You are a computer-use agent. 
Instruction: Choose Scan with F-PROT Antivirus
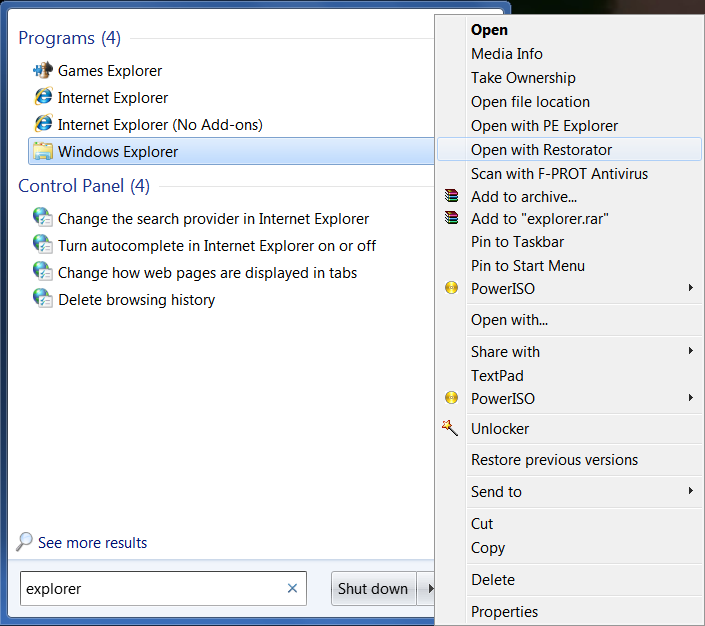point(559,174)
